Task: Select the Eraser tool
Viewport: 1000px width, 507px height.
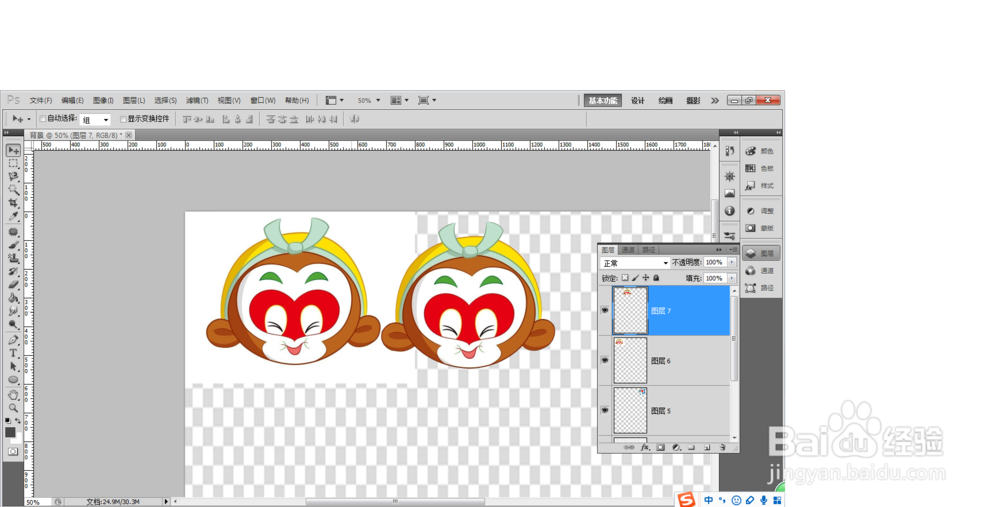Action: [13, 284]
